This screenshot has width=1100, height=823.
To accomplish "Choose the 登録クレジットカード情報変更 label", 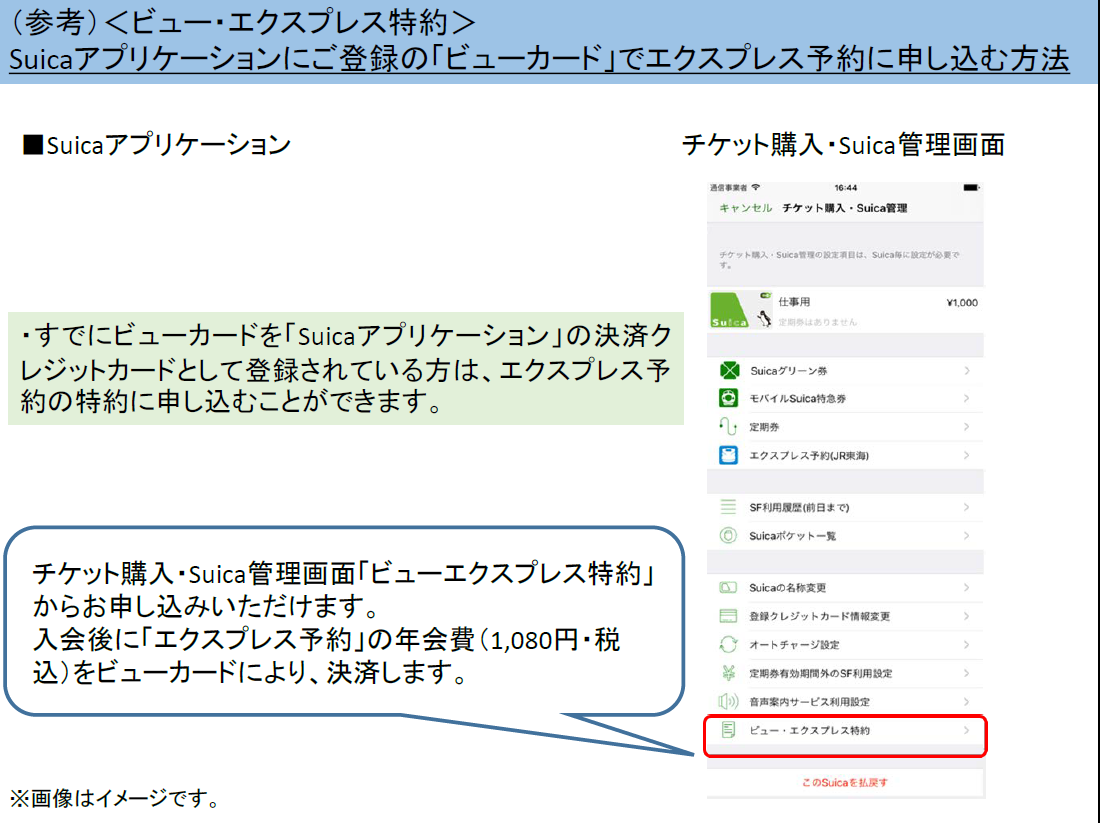I will pyautogui.click(x=819, y=617).
